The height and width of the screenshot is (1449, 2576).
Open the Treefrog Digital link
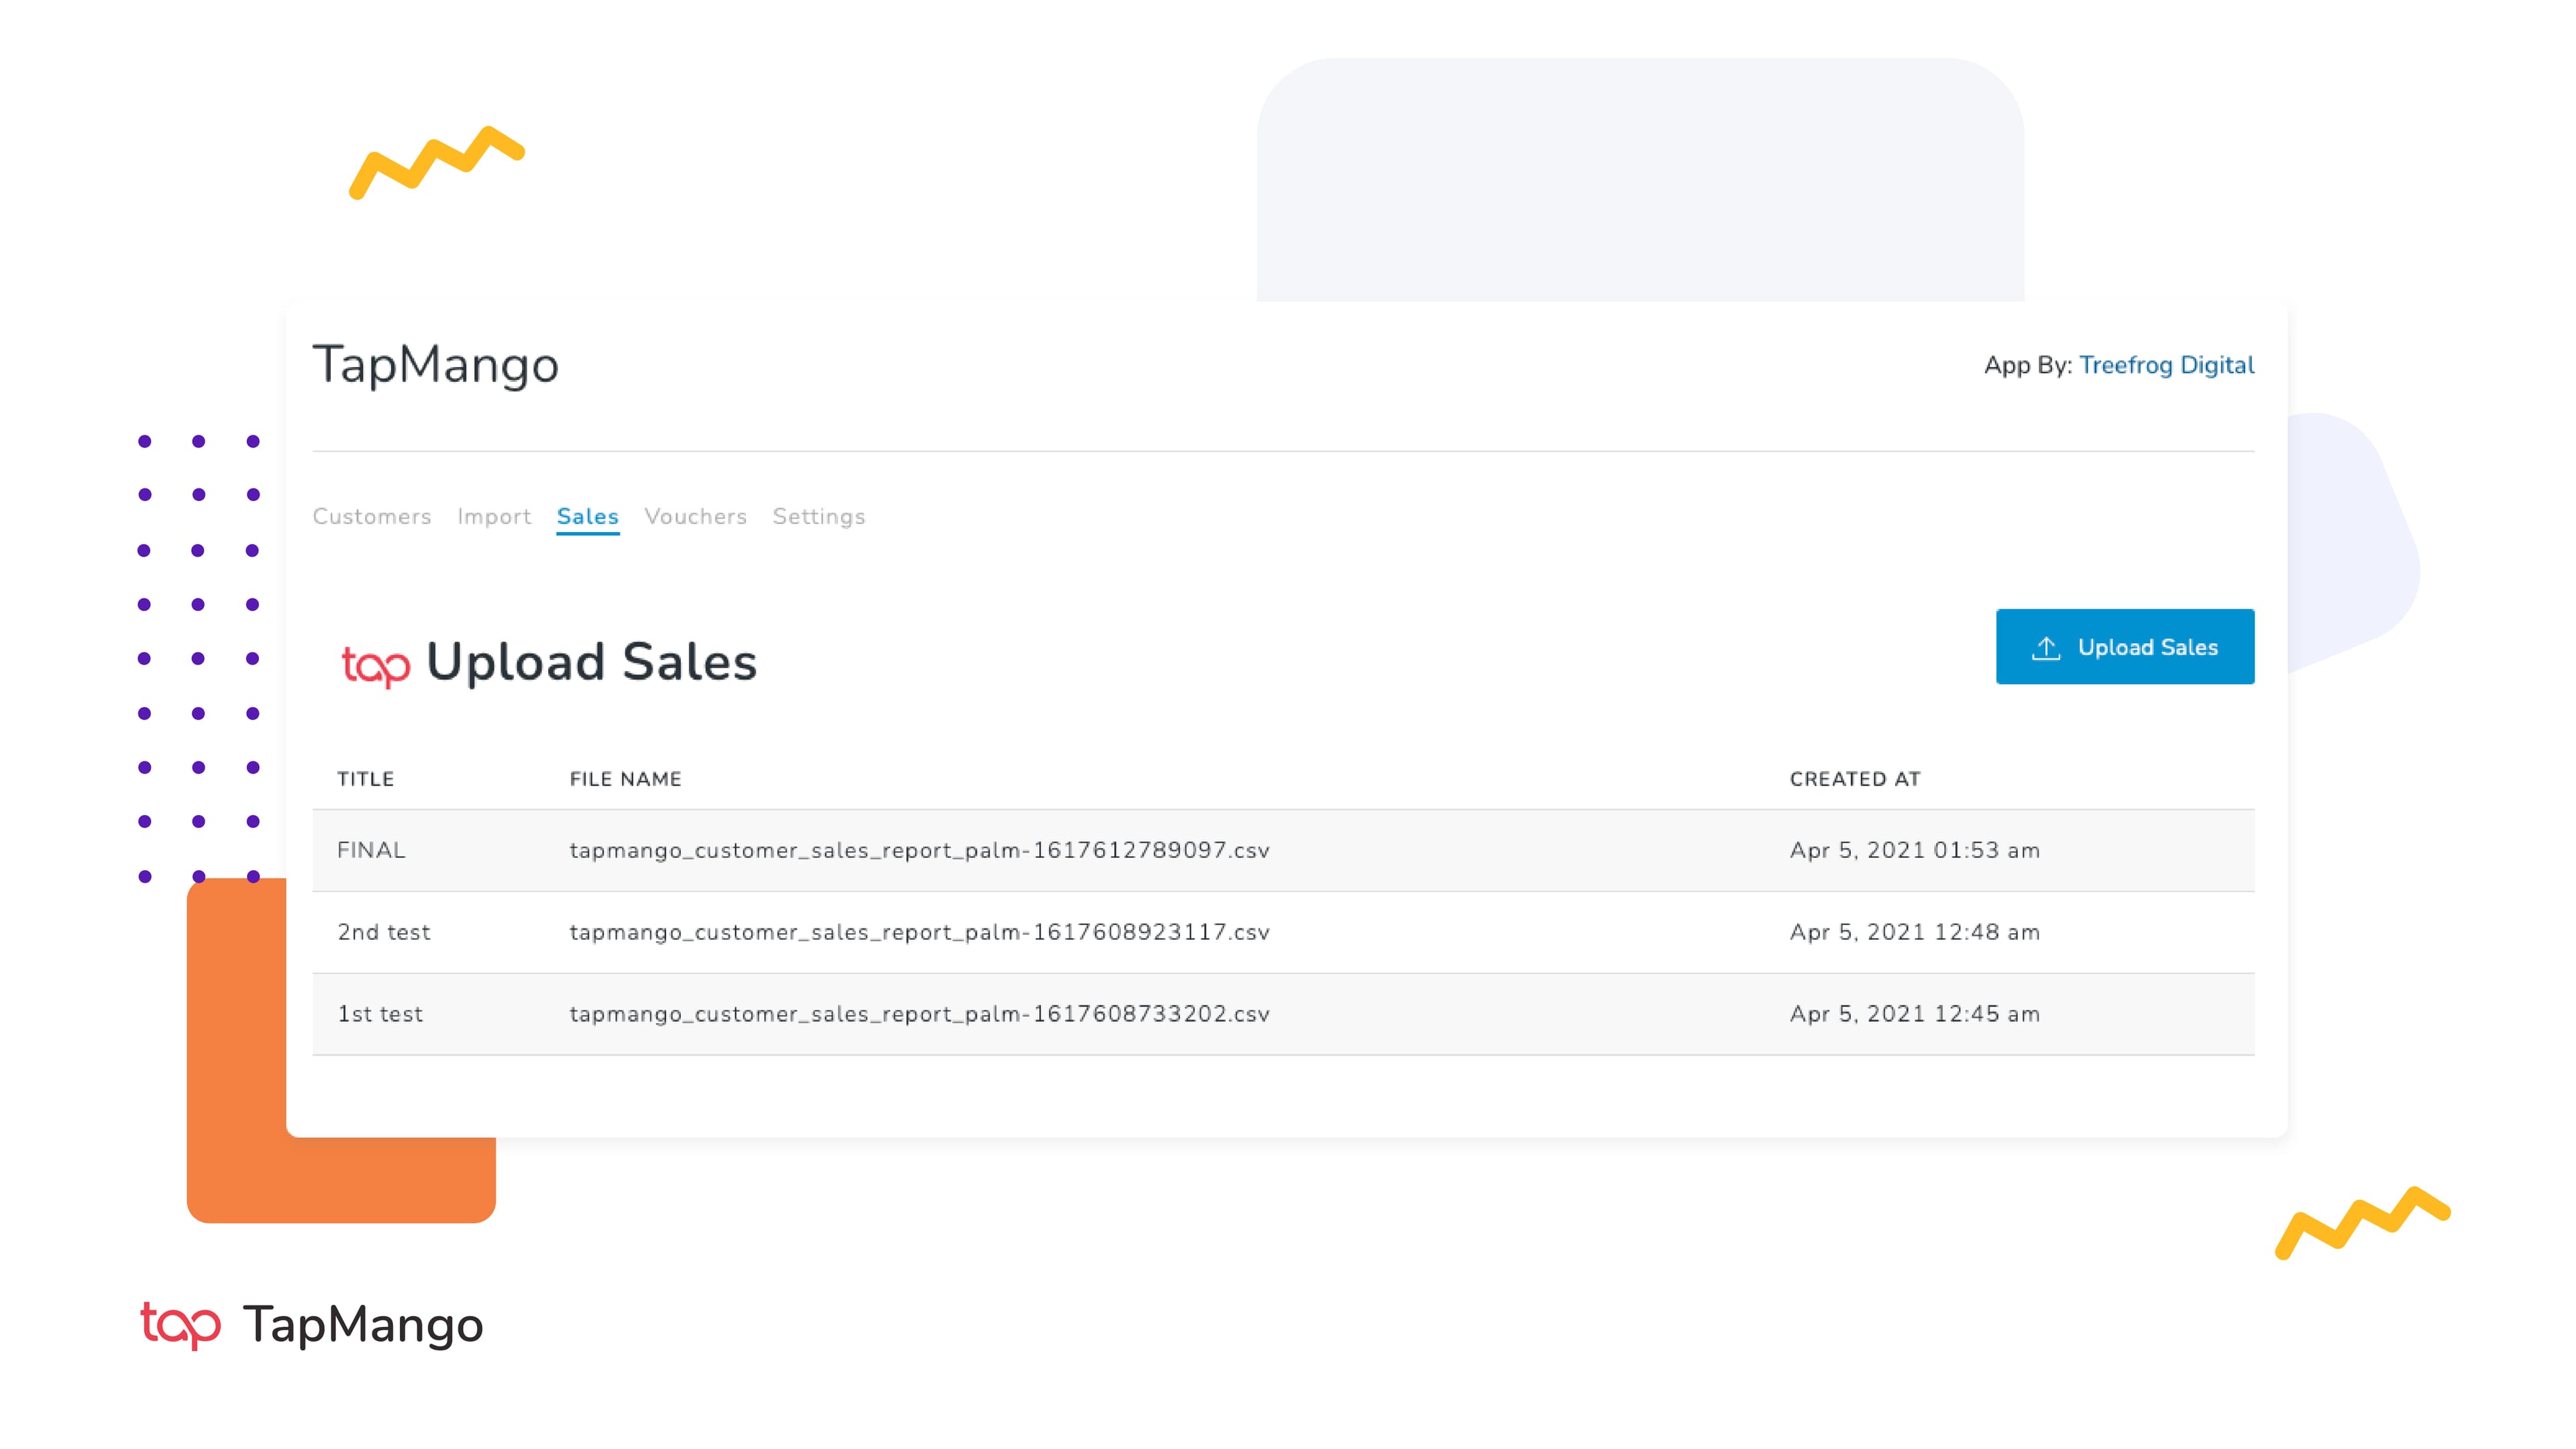2167,365
